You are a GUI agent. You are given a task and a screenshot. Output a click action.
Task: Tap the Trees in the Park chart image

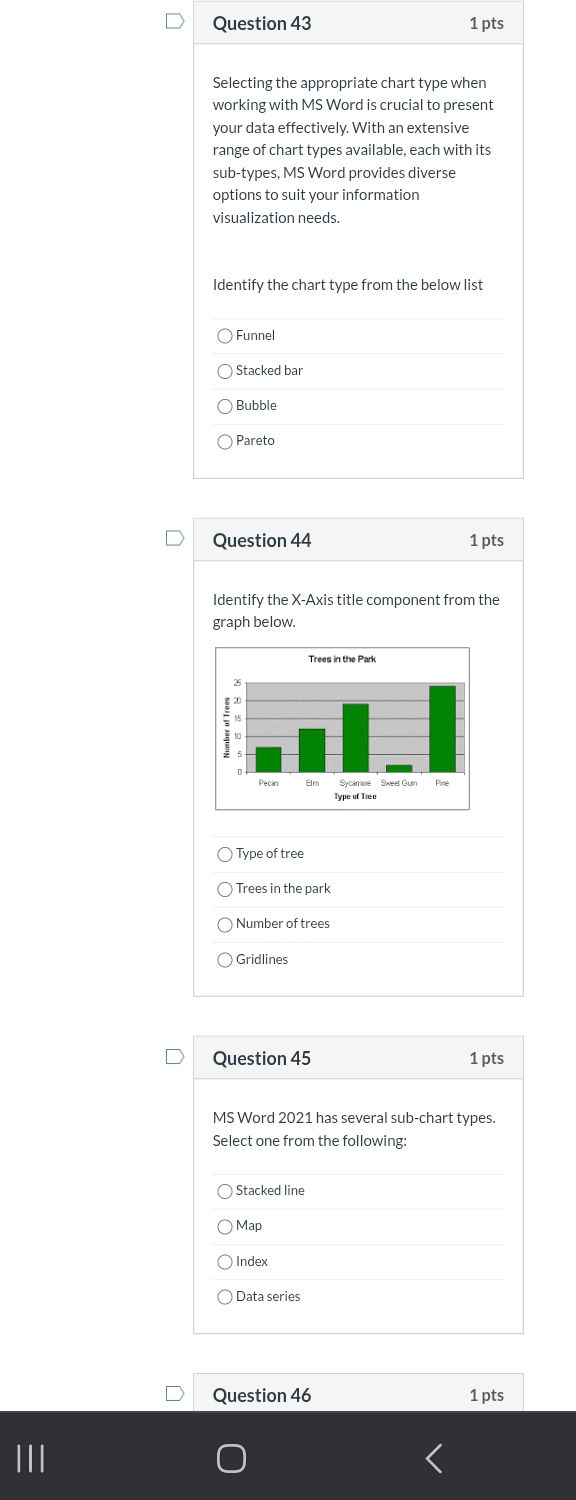[342, 727]
